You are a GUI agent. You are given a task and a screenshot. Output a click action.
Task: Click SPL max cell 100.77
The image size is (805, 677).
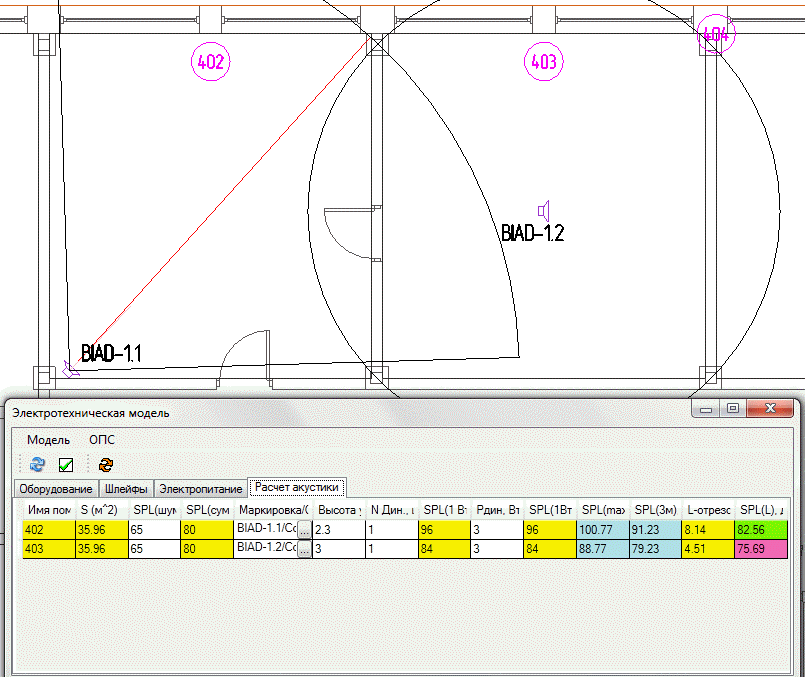point(603,530)
